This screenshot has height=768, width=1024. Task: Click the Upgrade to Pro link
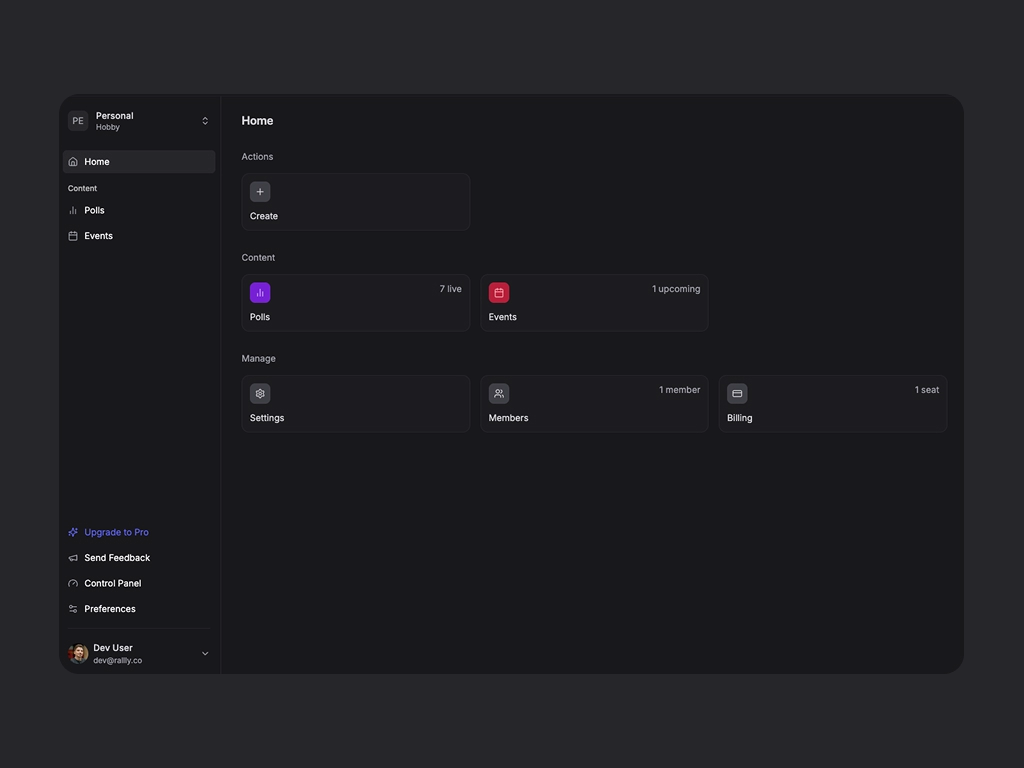coord(116,533)
